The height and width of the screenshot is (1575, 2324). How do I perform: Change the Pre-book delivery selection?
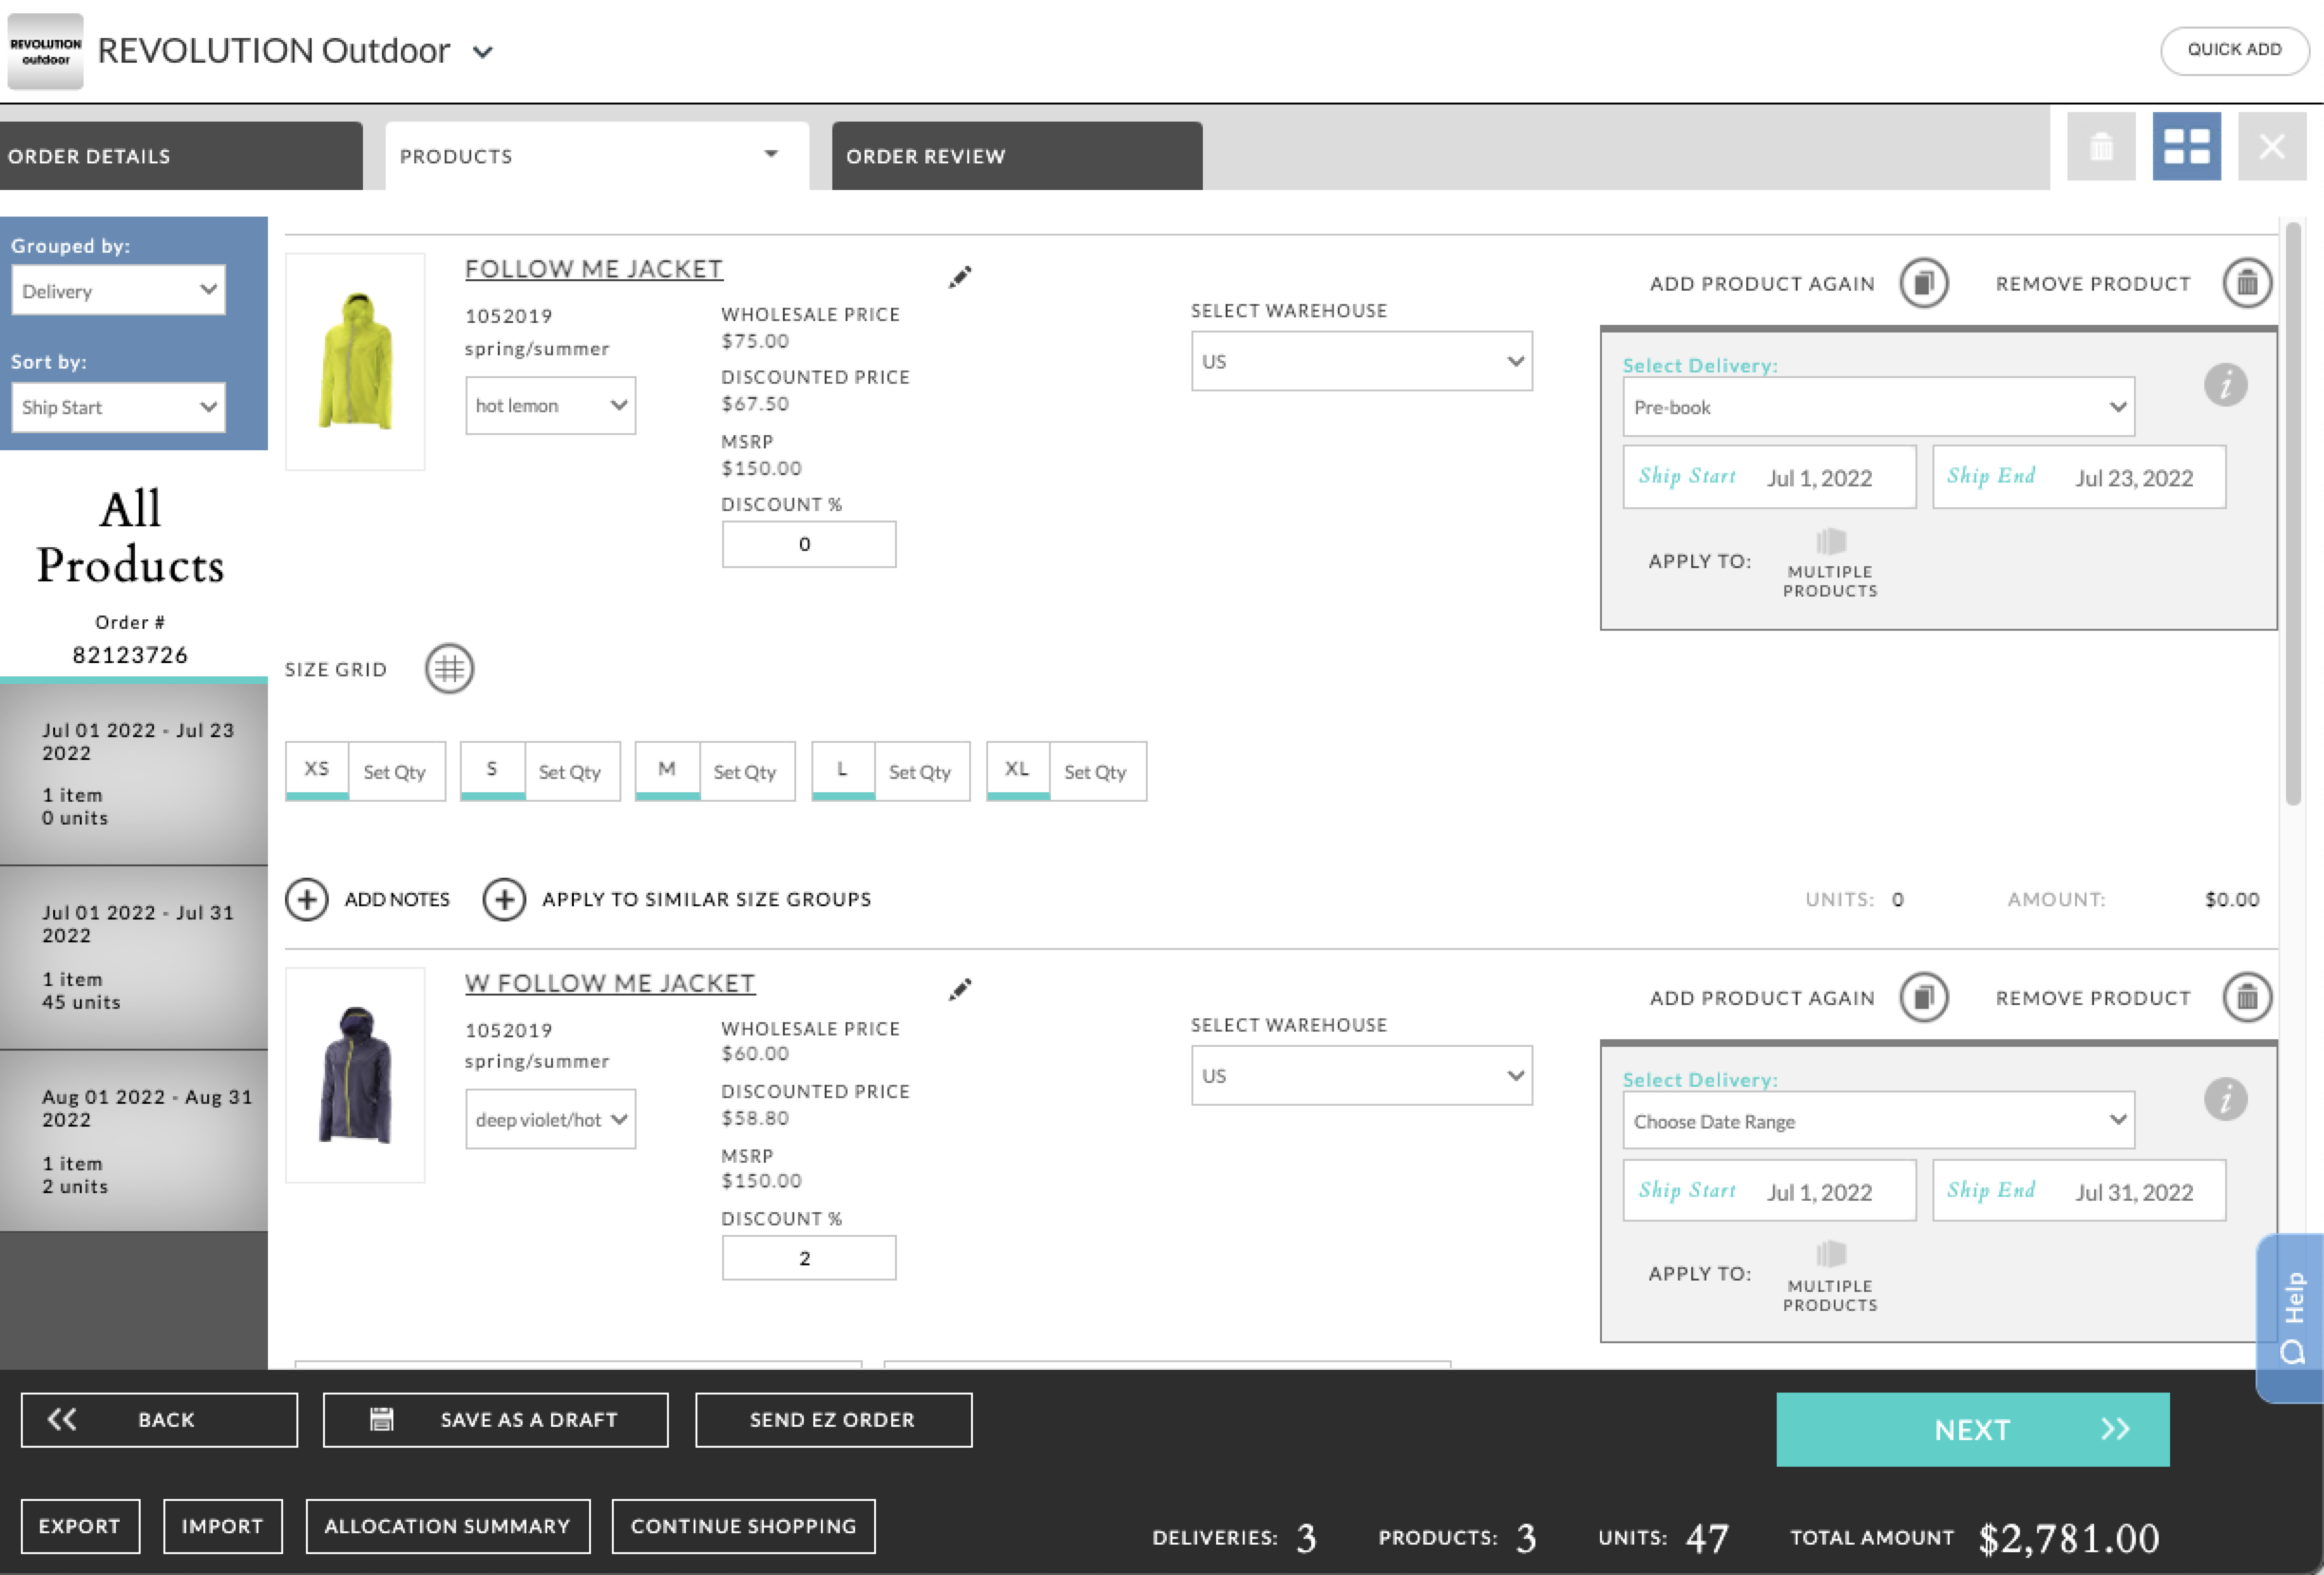tap(1877, 406)
